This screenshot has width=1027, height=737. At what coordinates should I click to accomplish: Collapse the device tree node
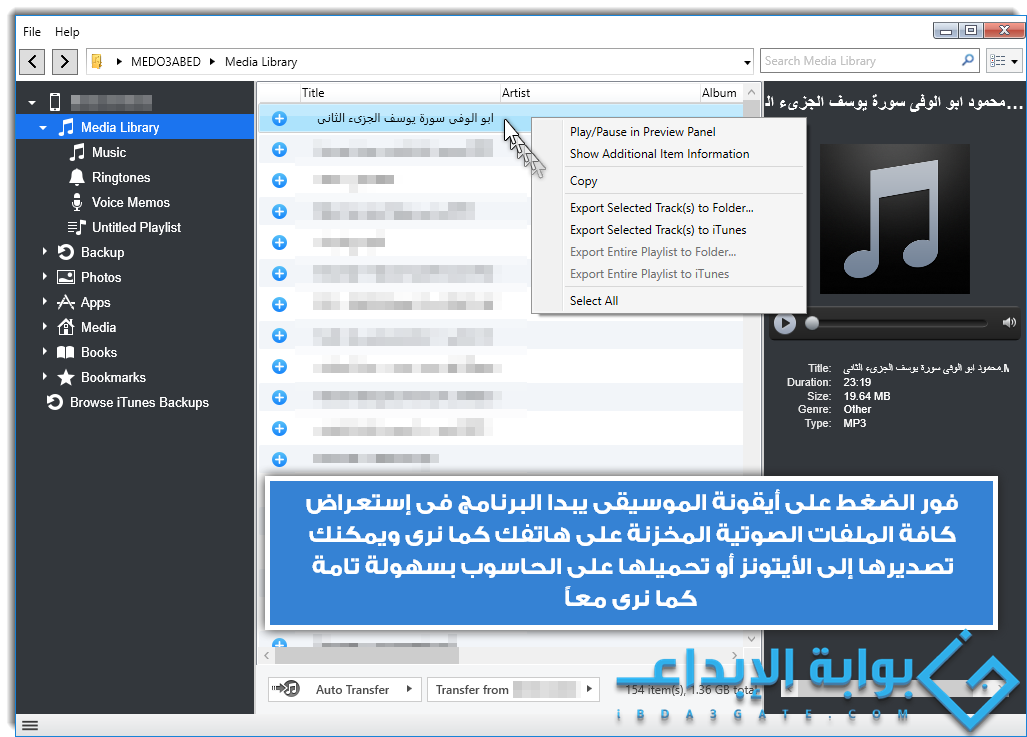(32, 102)
